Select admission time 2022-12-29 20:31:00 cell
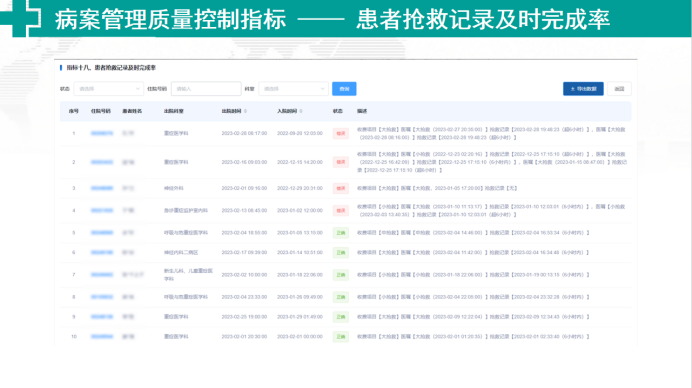 point(300,188)
